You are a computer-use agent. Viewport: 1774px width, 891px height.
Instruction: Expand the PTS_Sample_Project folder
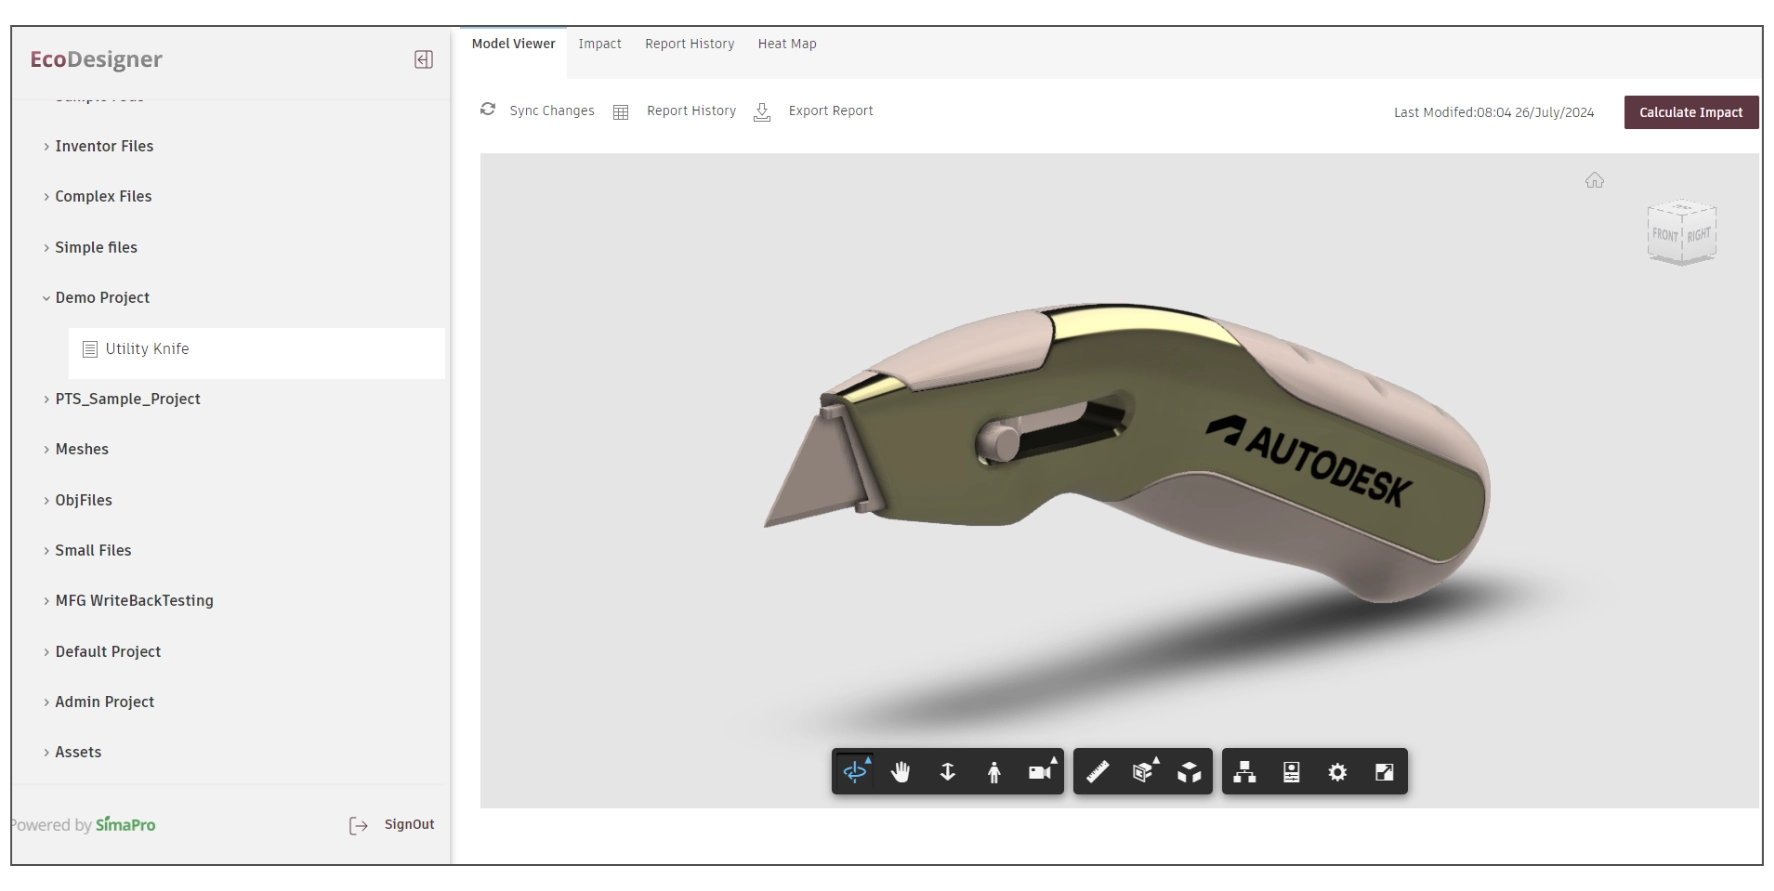(x=46, y=399)
